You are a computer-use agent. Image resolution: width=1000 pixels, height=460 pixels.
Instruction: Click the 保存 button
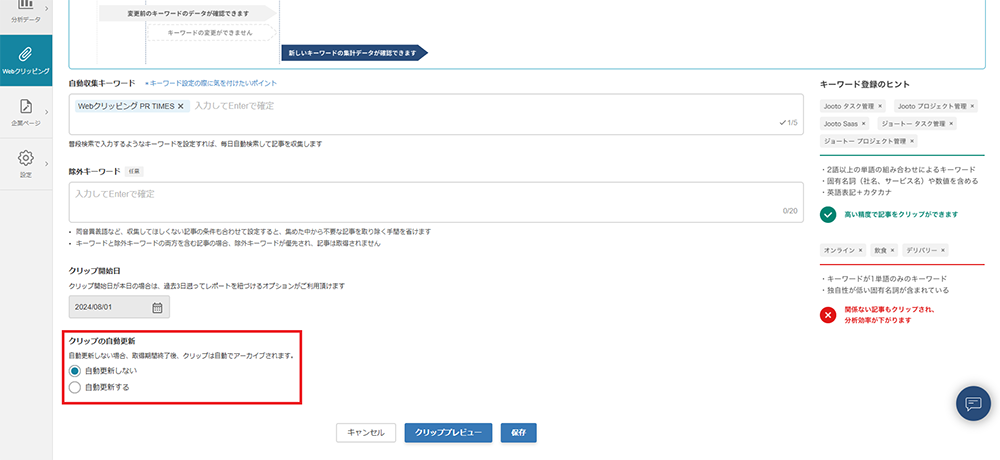(518, 433)
